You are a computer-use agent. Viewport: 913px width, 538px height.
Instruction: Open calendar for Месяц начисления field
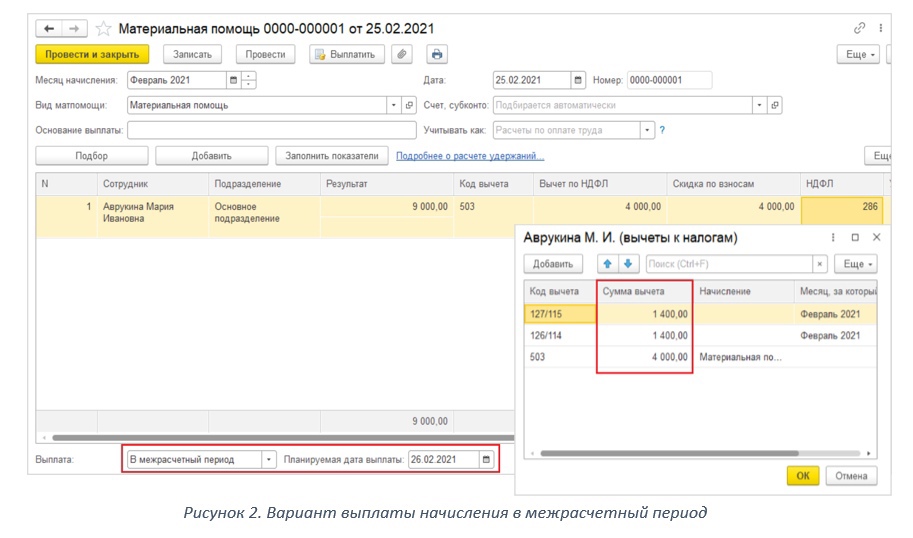pyautogui.click(x=233, y=80)
